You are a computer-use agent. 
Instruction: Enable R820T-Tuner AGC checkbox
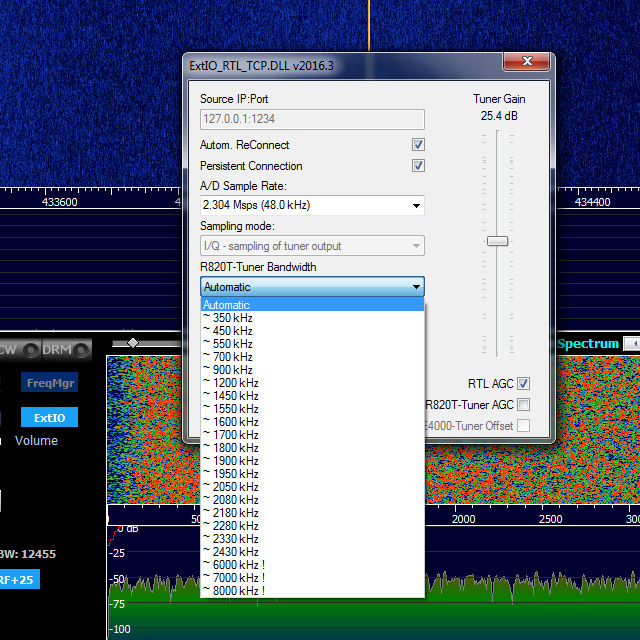(x=523, y=405)
